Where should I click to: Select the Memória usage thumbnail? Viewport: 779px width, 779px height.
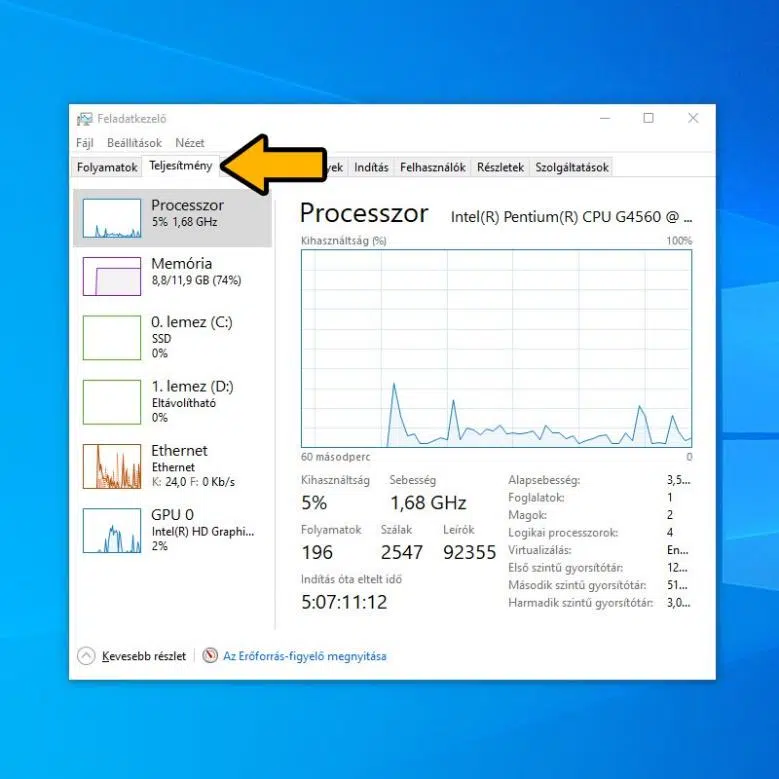pos(112,276)
